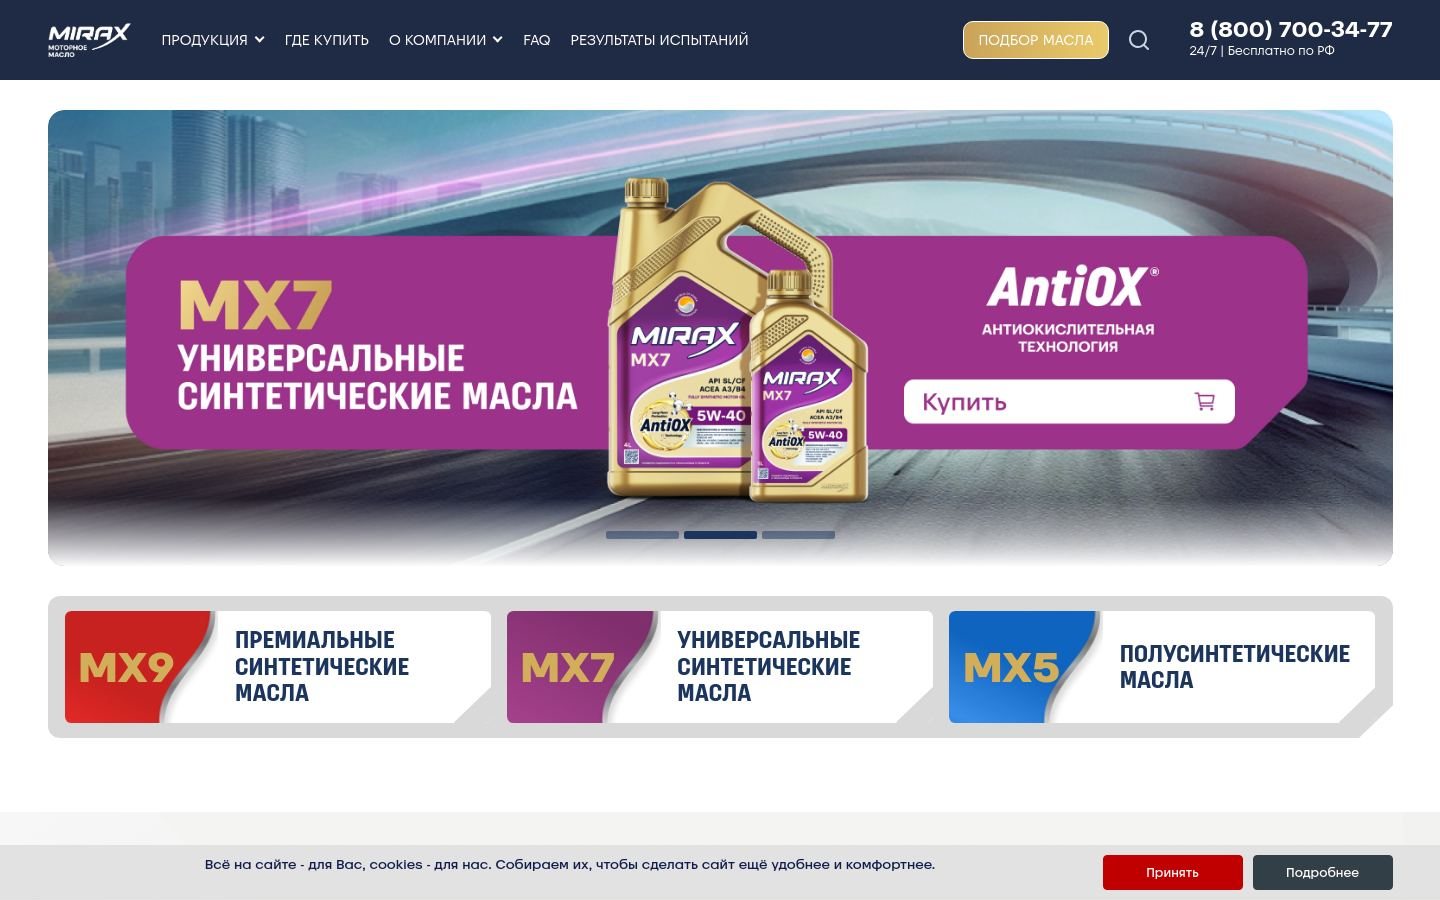Click the AntiOX technology logo on banner
The height and width of the screenshot is (900, 1440).
tap(1071, 287)
